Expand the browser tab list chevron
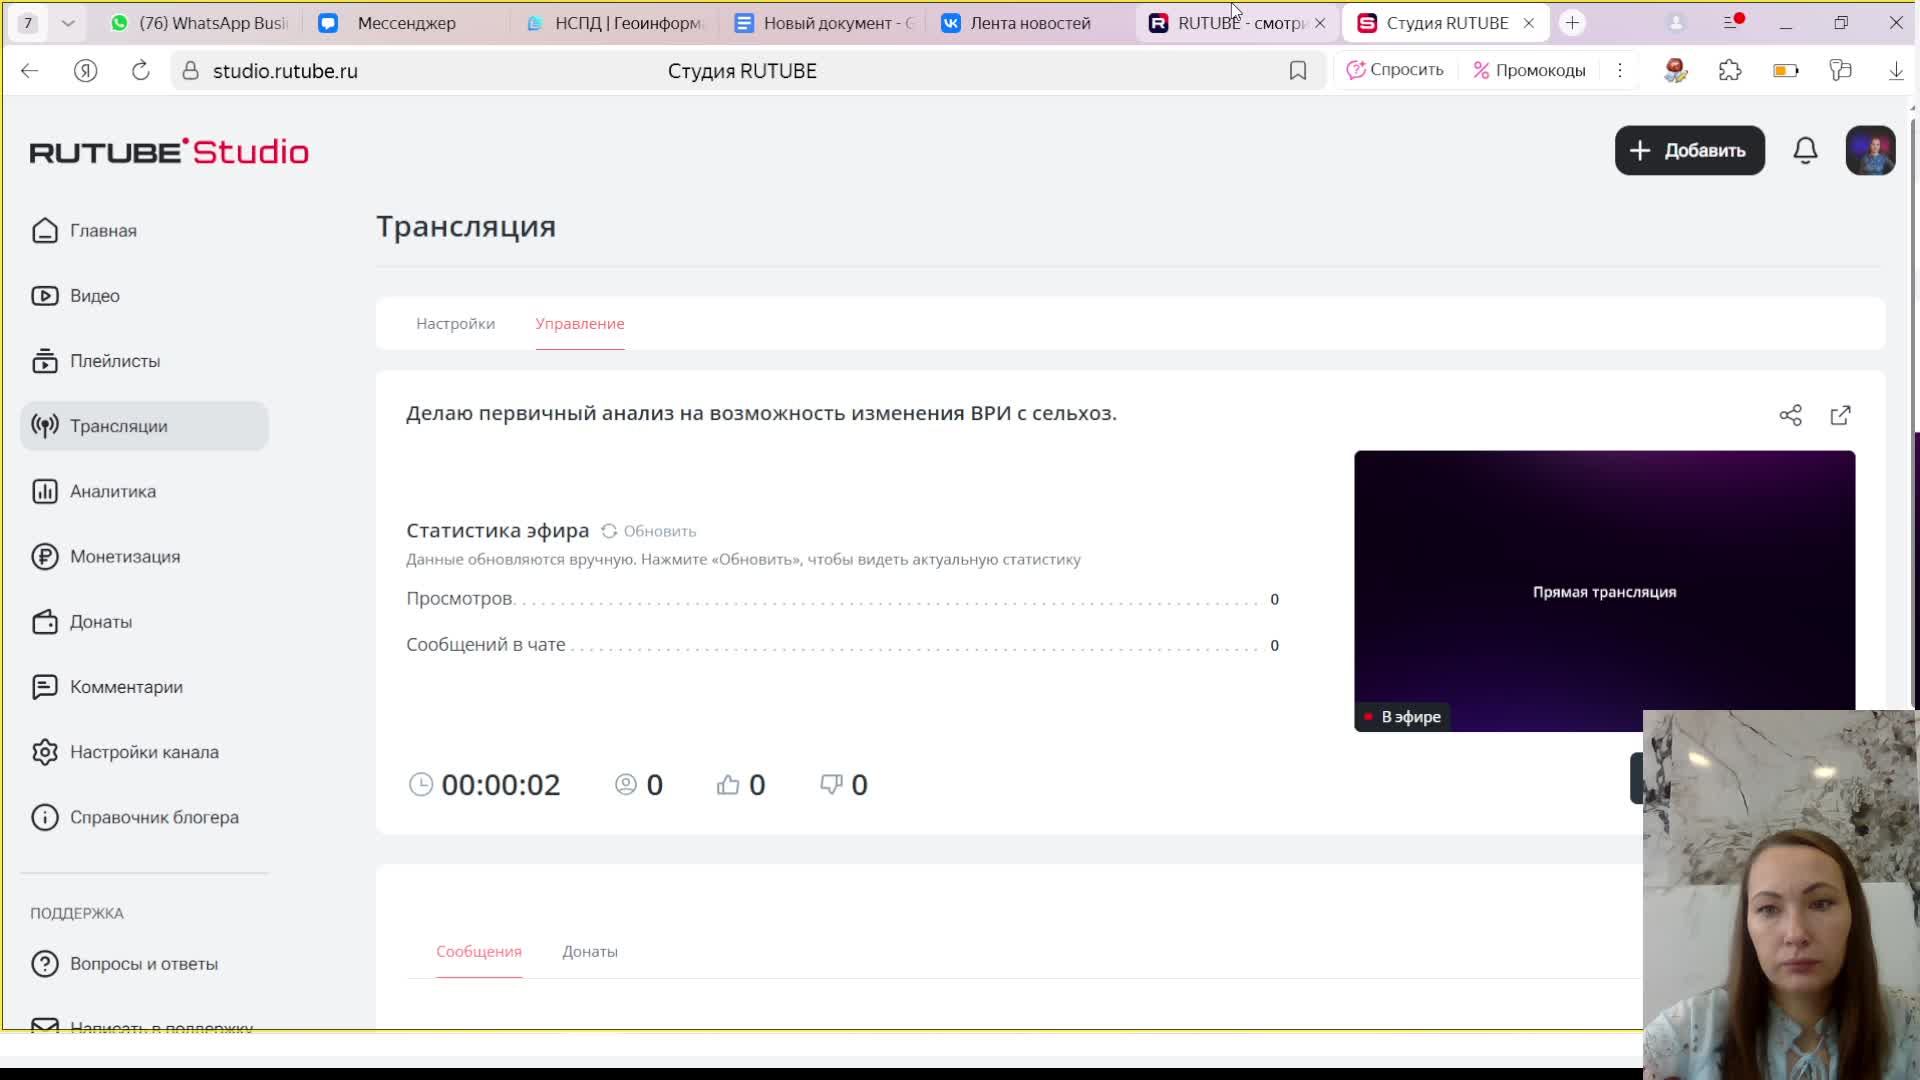1920x1080 pixels. (68, 23)
